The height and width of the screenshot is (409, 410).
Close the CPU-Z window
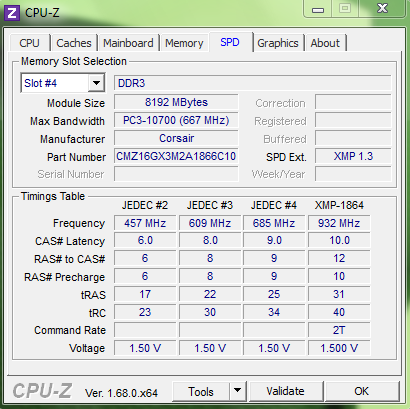point(383,8)
